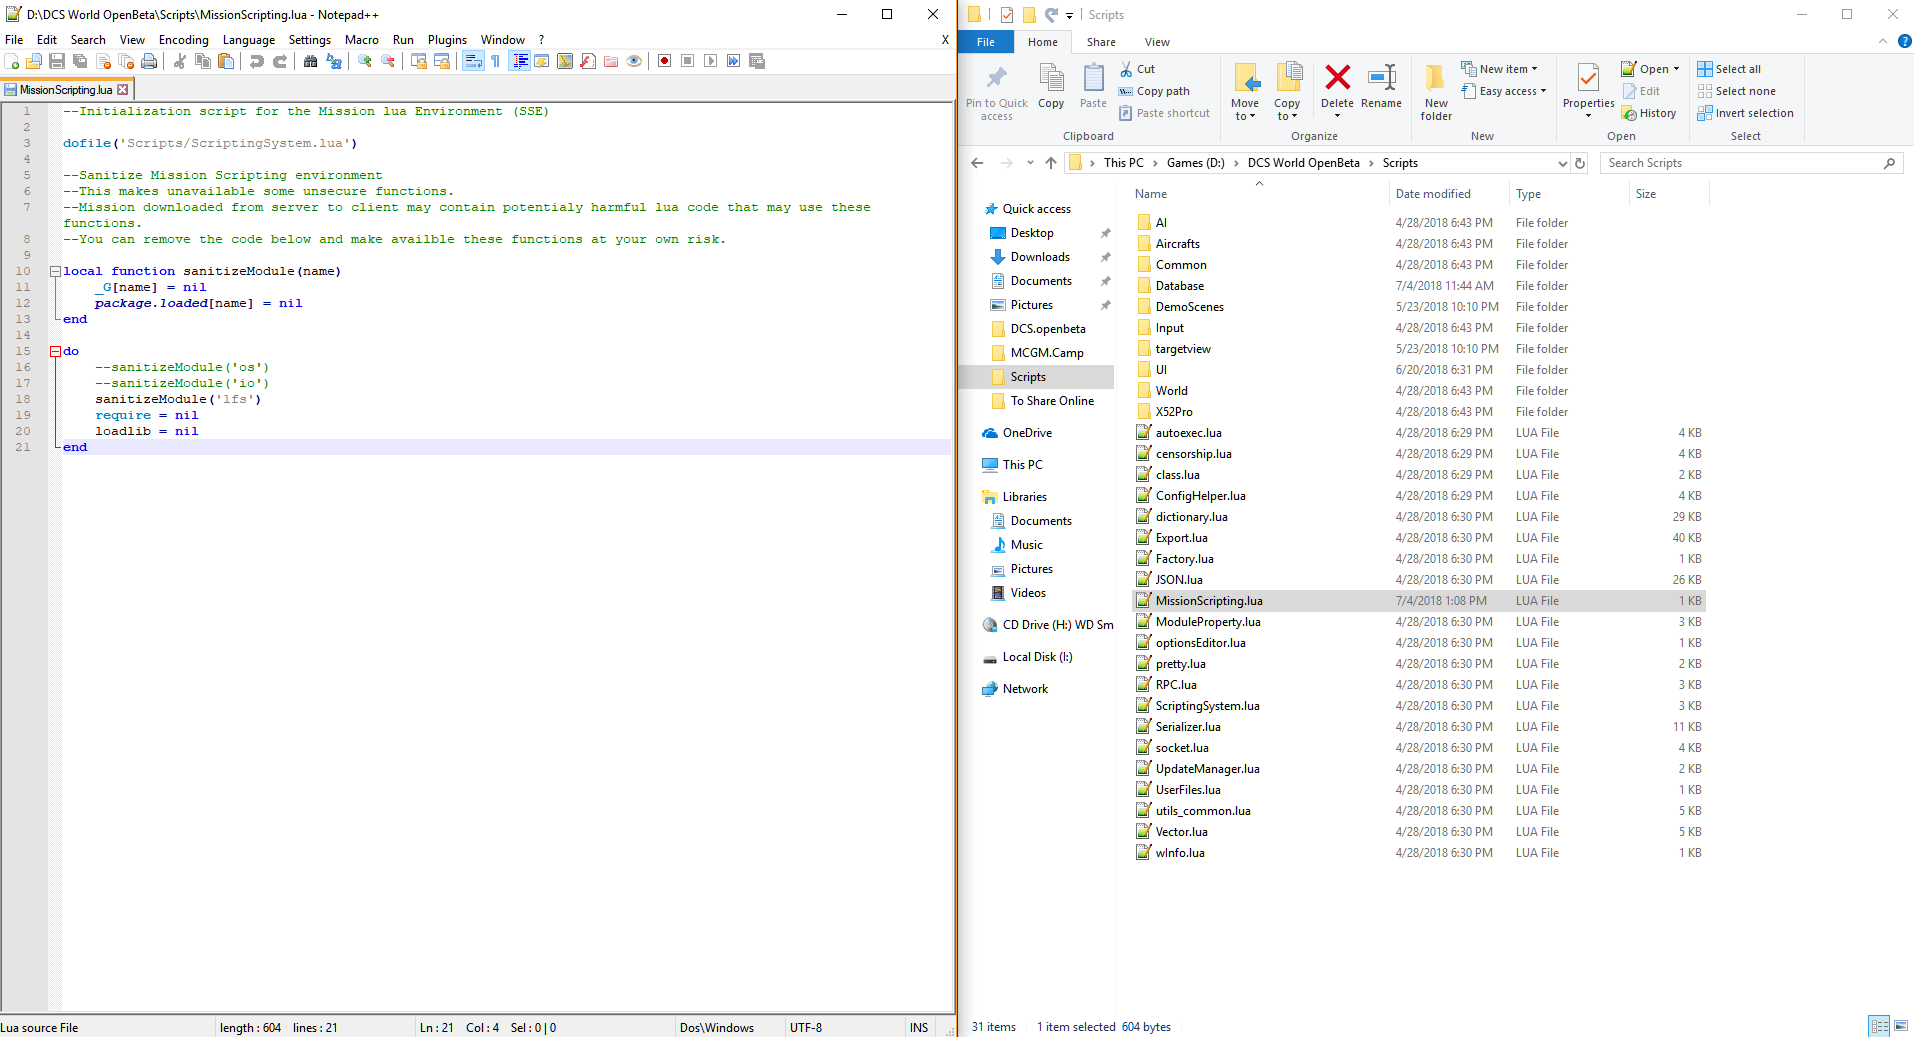Save the recorded macro using the toolbar icon
The height and width of the screenshot is (1037, 1914).
tap(757, 61)
